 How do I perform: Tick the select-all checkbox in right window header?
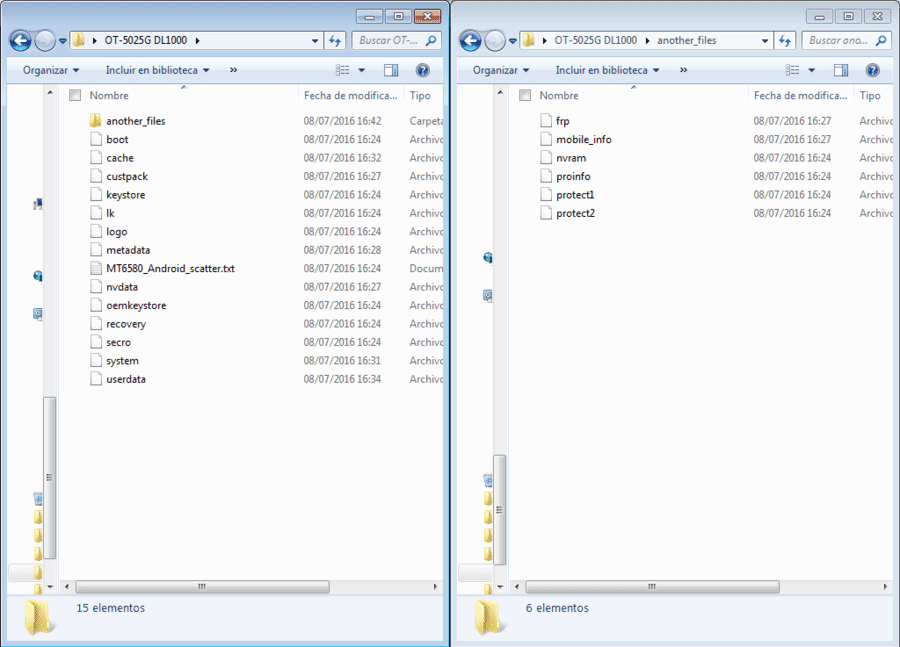point(525,95)
